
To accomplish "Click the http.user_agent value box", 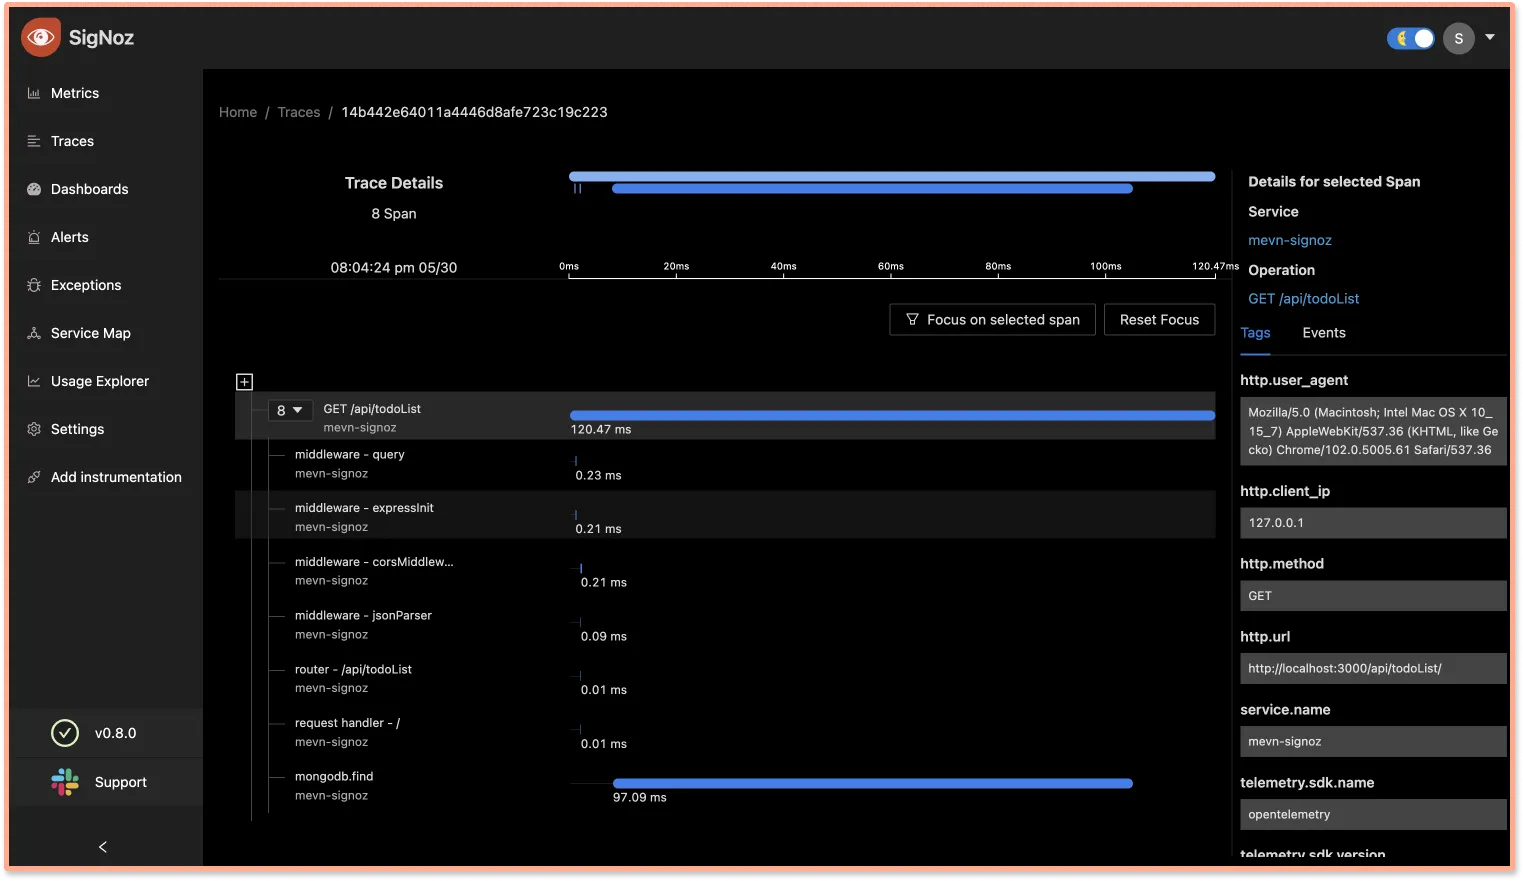I will click(1373, 431).
